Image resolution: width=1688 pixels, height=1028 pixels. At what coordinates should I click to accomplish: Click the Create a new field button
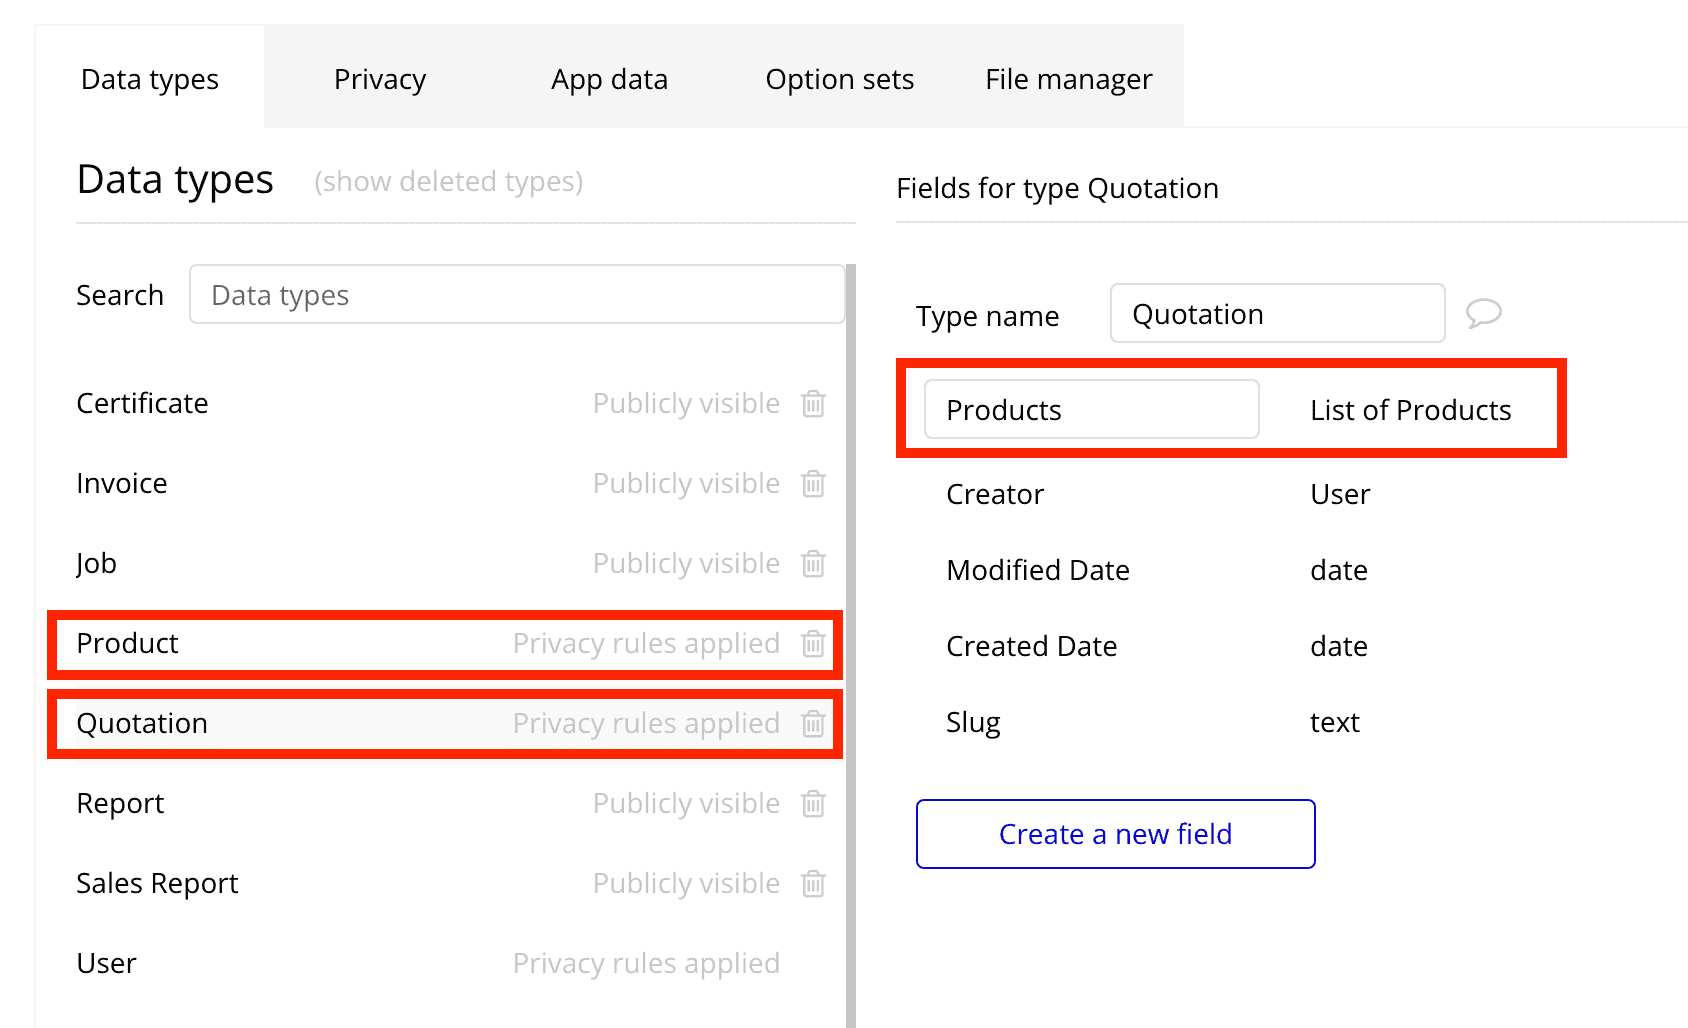1115,834
